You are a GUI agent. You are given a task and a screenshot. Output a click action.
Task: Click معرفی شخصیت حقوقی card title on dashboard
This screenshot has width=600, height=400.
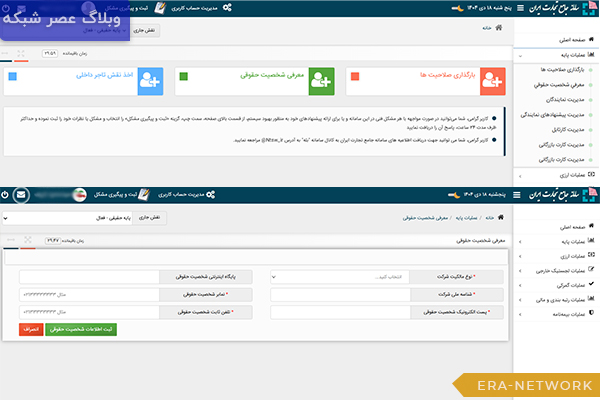(x=272, y=75)
